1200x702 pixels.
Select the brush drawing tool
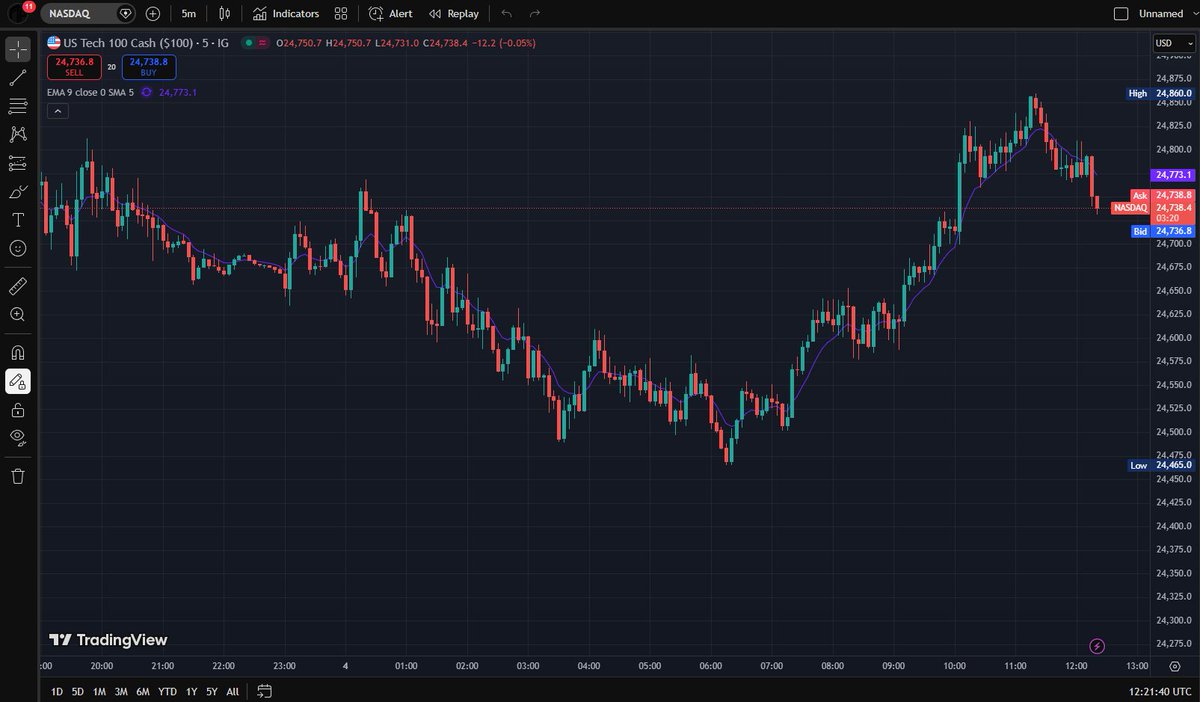18,191
